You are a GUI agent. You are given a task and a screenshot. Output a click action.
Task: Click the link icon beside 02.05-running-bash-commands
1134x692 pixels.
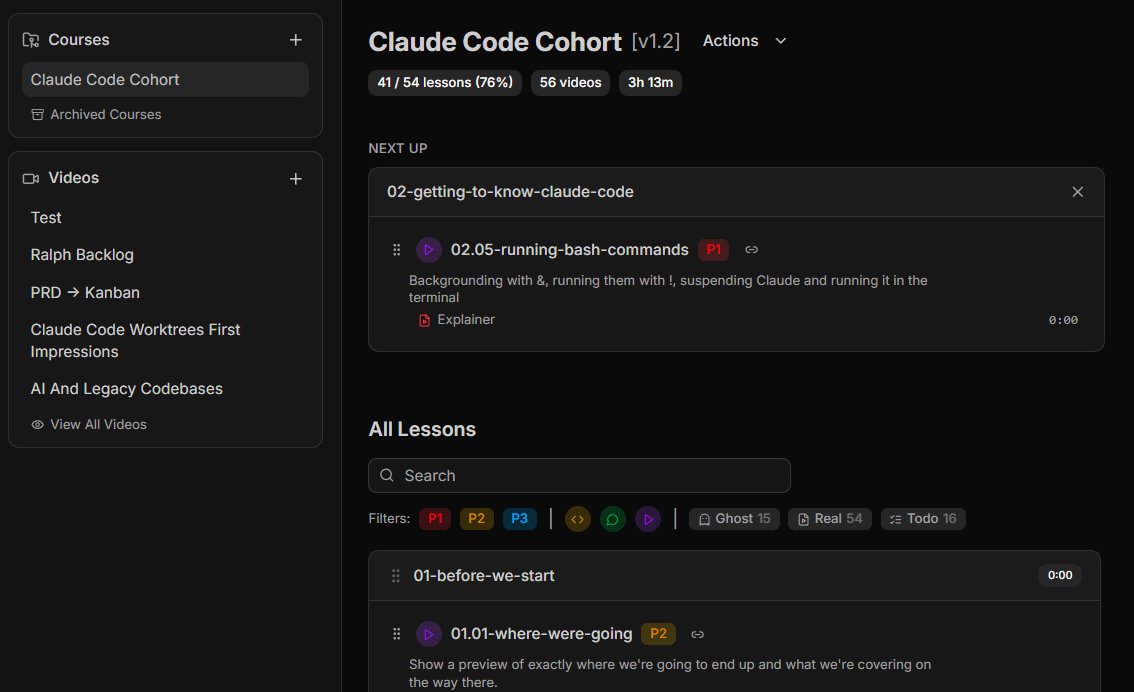click(751, 249)
